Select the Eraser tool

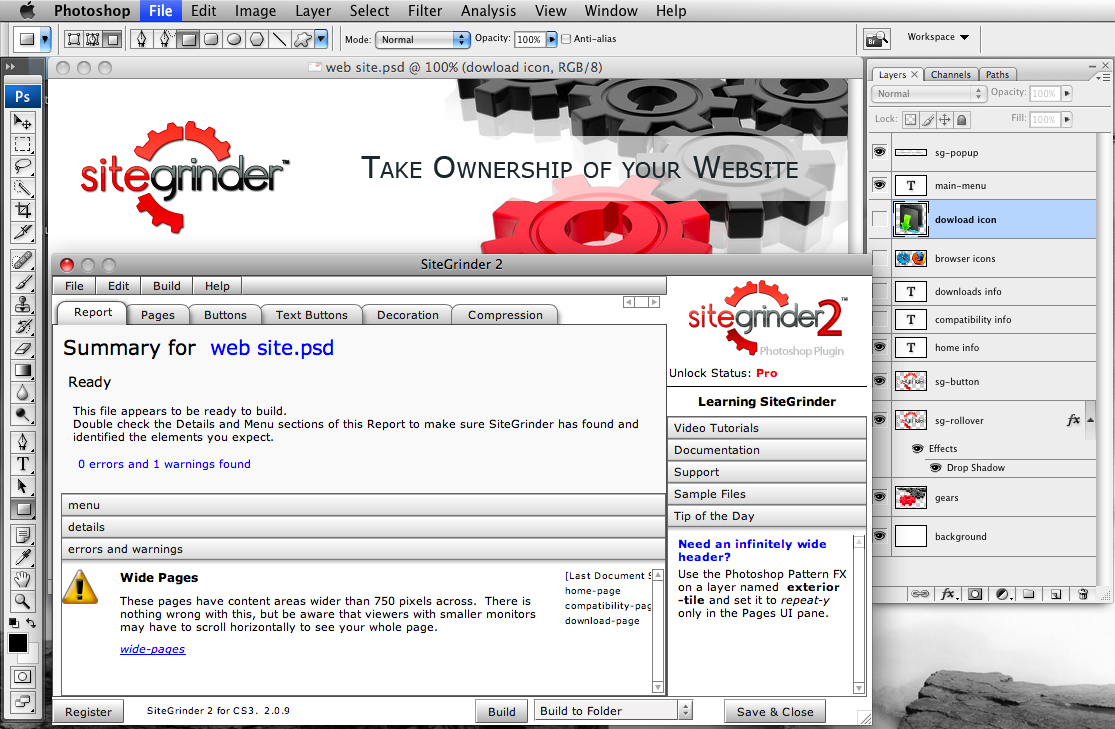(x=23, y=348)
